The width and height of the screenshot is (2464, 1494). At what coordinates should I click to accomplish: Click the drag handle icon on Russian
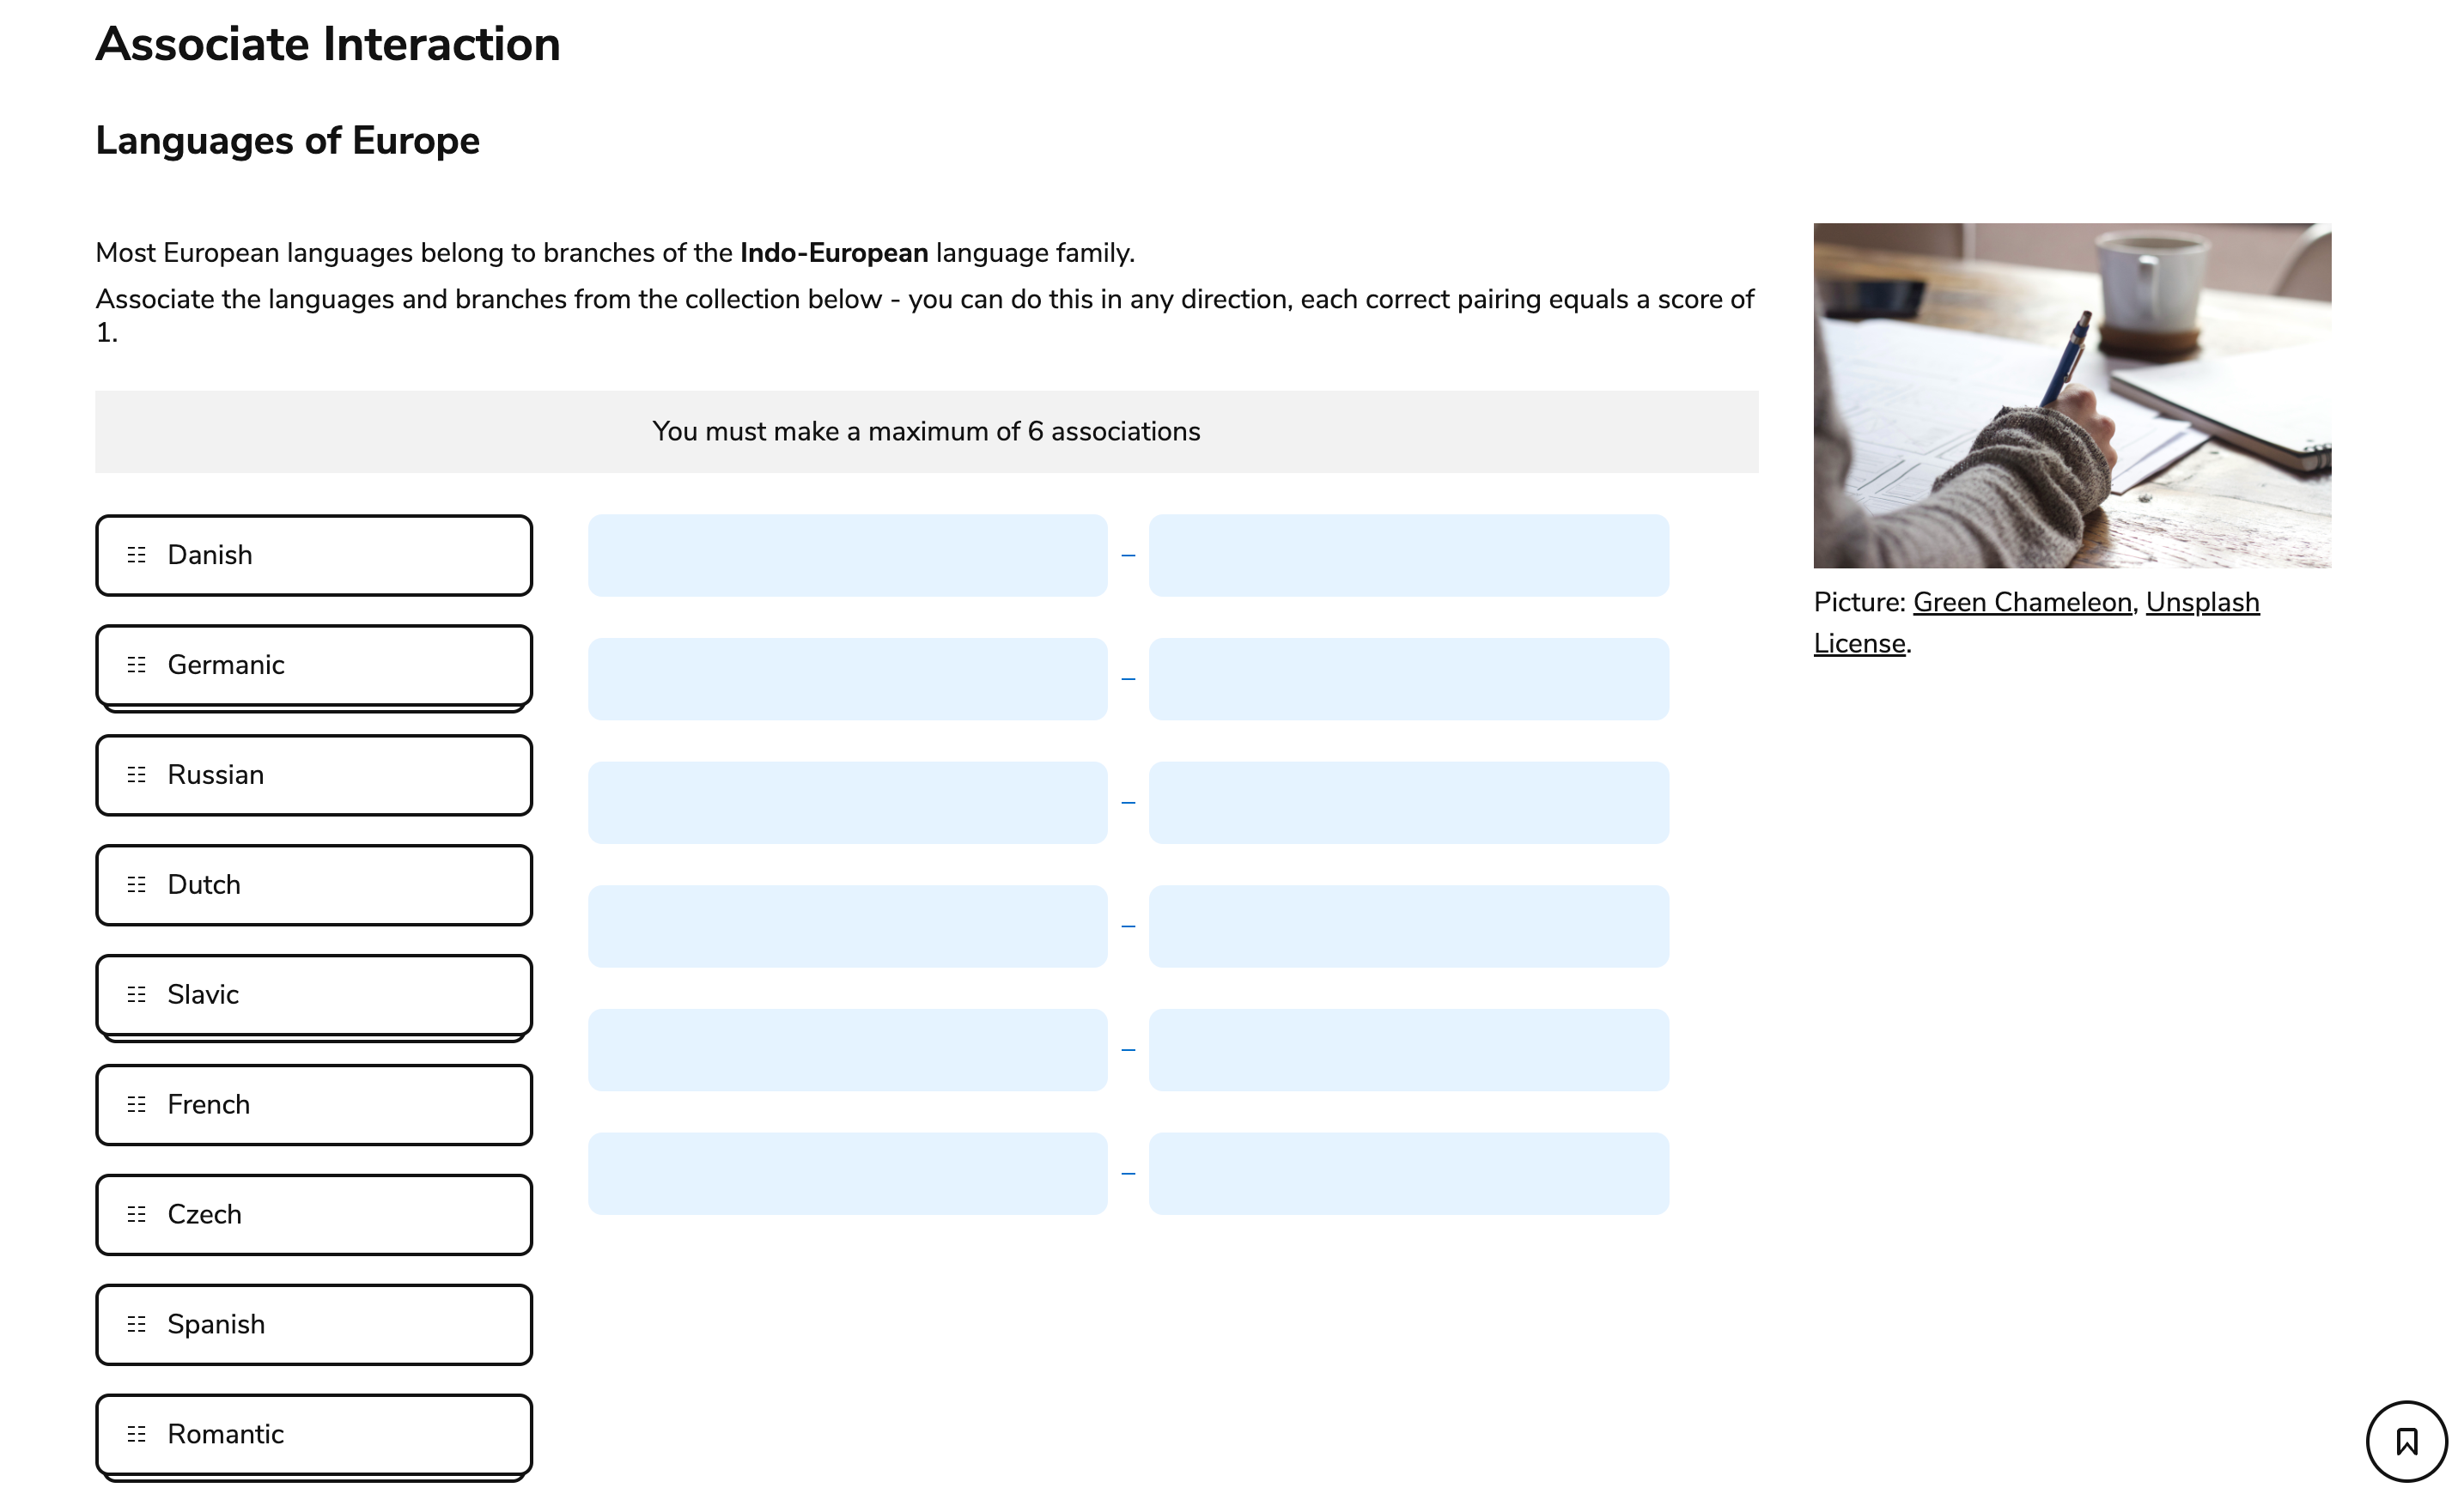137,774
